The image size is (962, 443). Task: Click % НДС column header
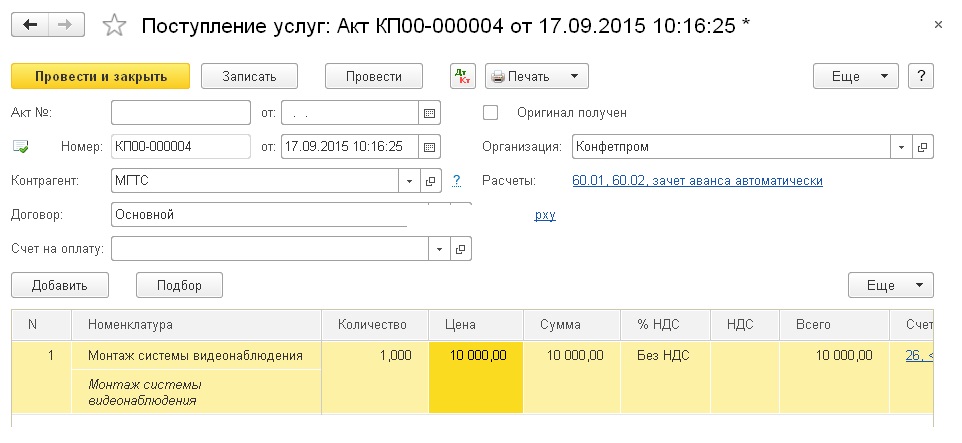[x=666, y=325]
